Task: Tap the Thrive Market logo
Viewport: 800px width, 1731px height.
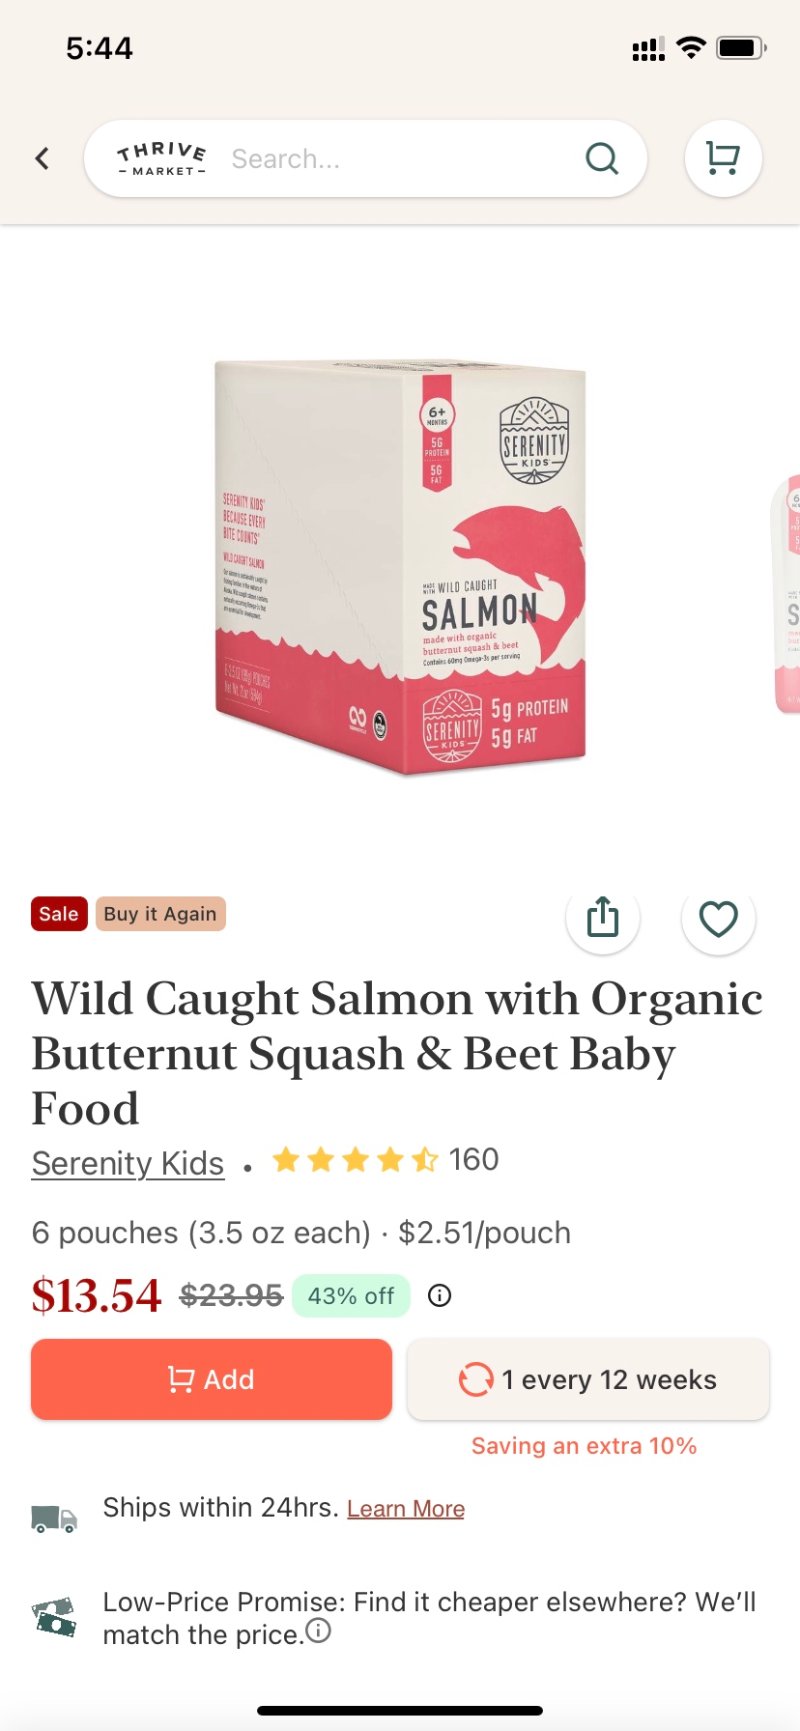Action: pyautogui.click(x=162, y=158)
